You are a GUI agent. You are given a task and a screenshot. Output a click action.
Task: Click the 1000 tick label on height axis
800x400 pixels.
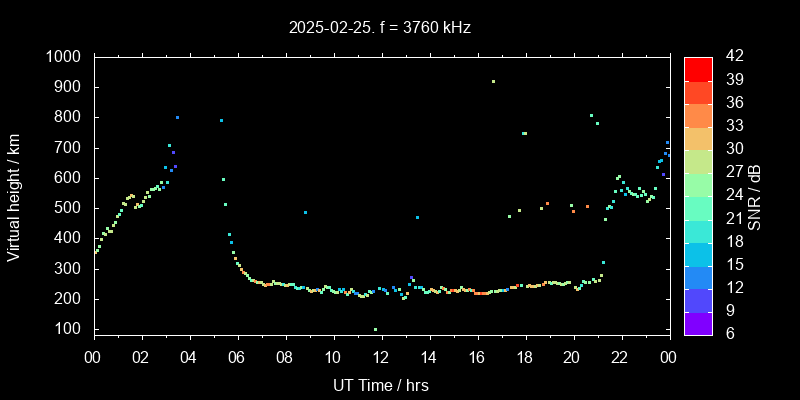point(64,57)
